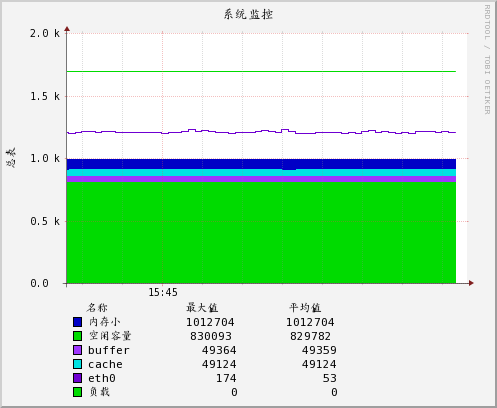Select the chart title 系统监控

click(x=248, y=14)
